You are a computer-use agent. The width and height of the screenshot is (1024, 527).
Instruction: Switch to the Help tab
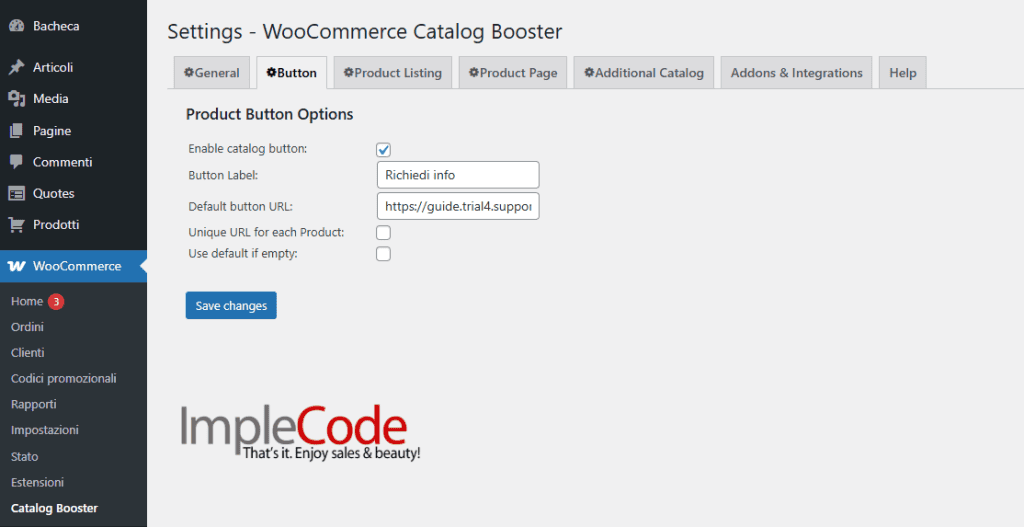[903, 72]
